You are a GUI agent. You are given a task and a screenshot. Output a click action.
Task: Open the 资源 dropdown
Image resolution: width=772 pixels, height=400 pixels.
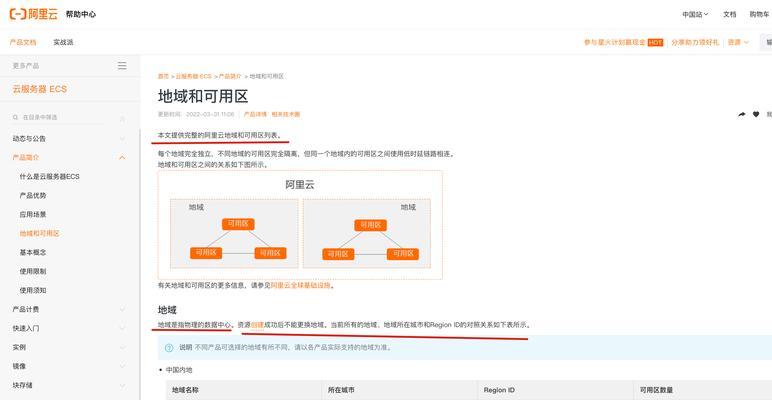(738, 42)
